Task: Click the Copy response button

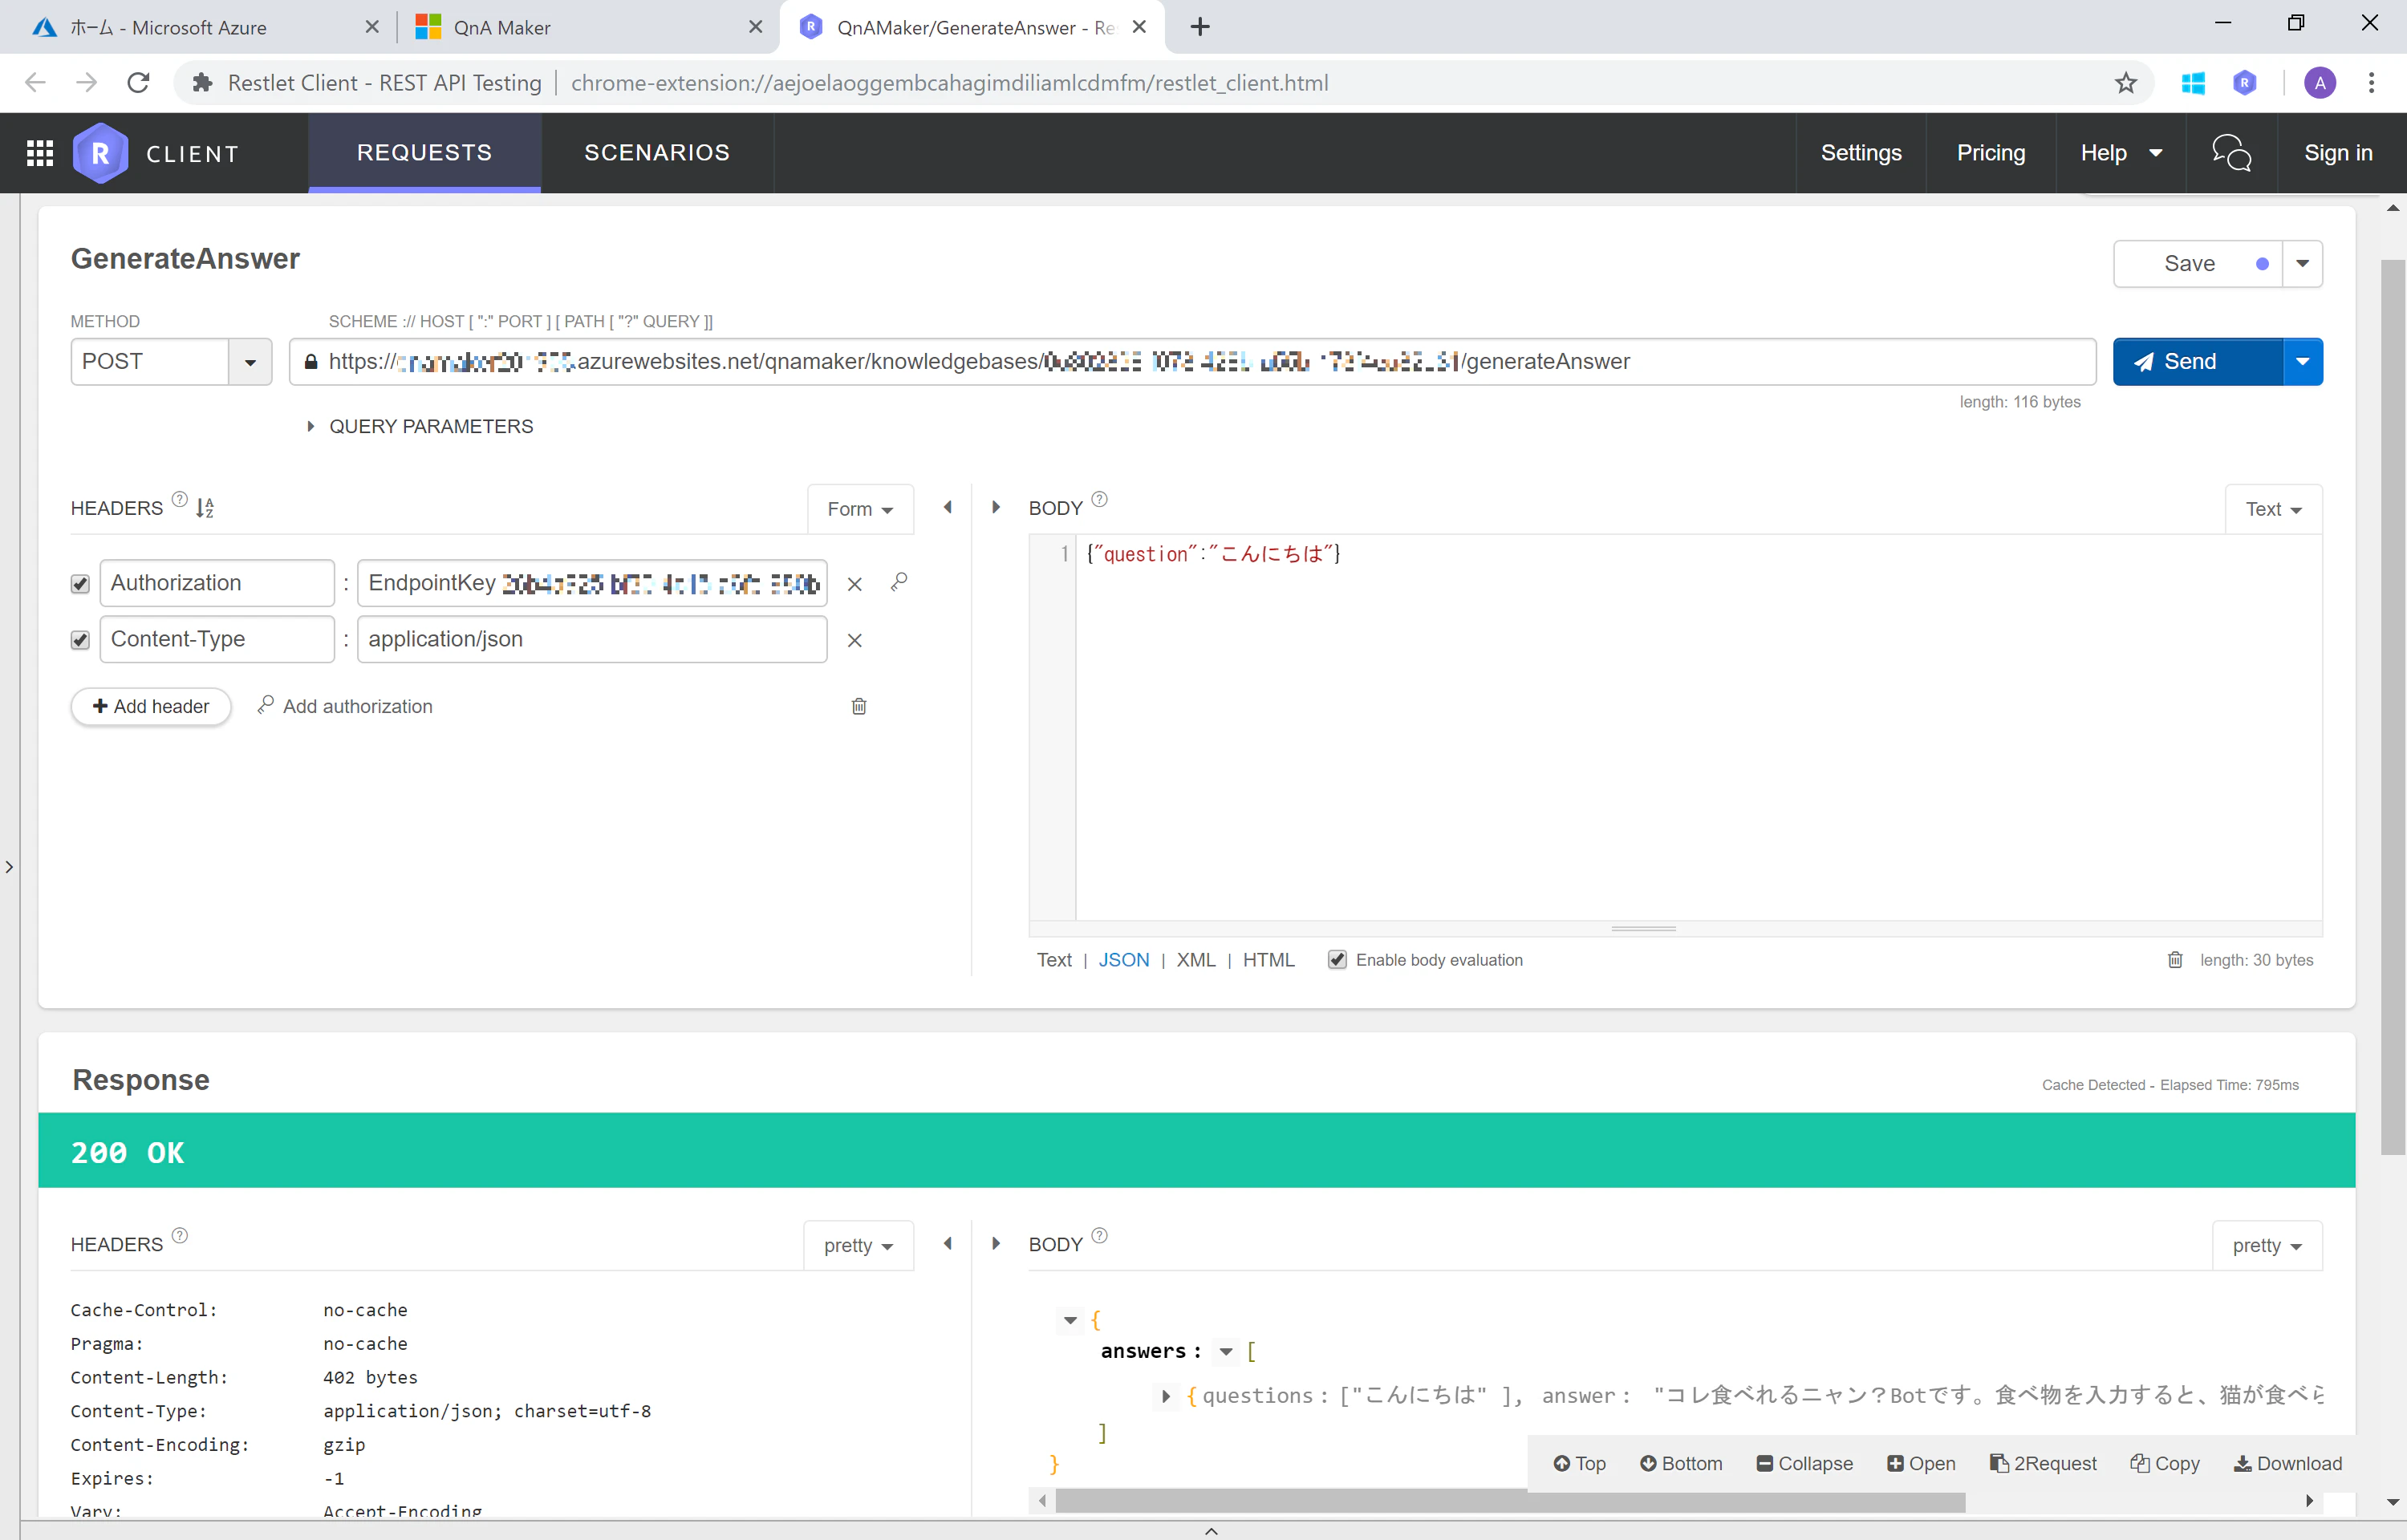Action: (x=2166, y=1464)
